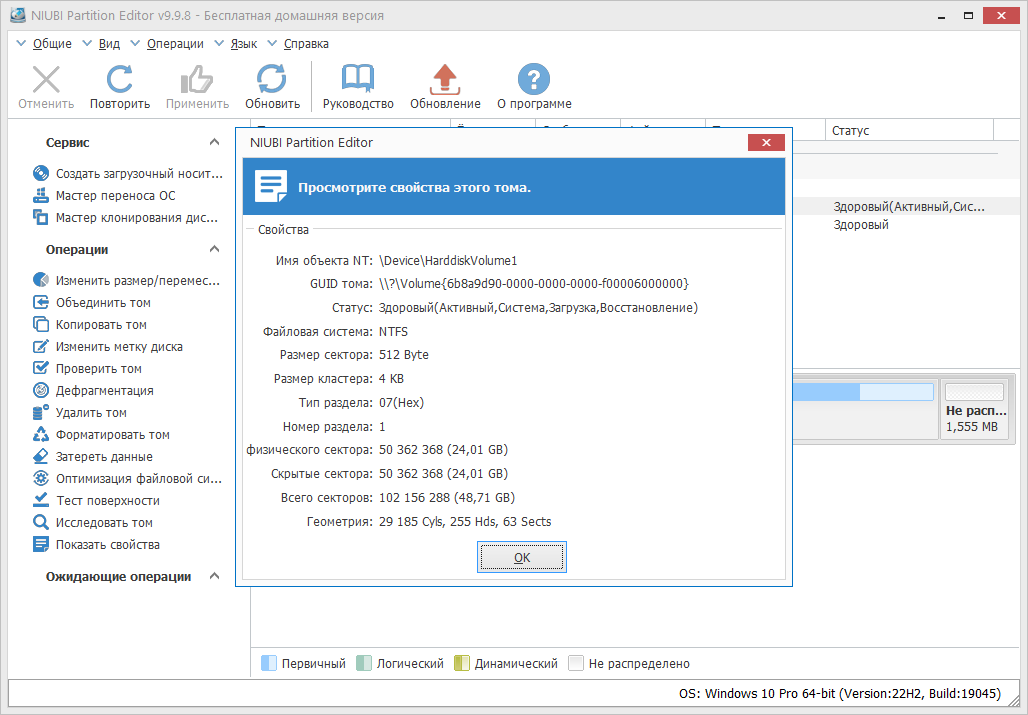1028x715 pixels.
Task: Click the Создать загрузочный носитель disc icon
Action: click(41, 173)
